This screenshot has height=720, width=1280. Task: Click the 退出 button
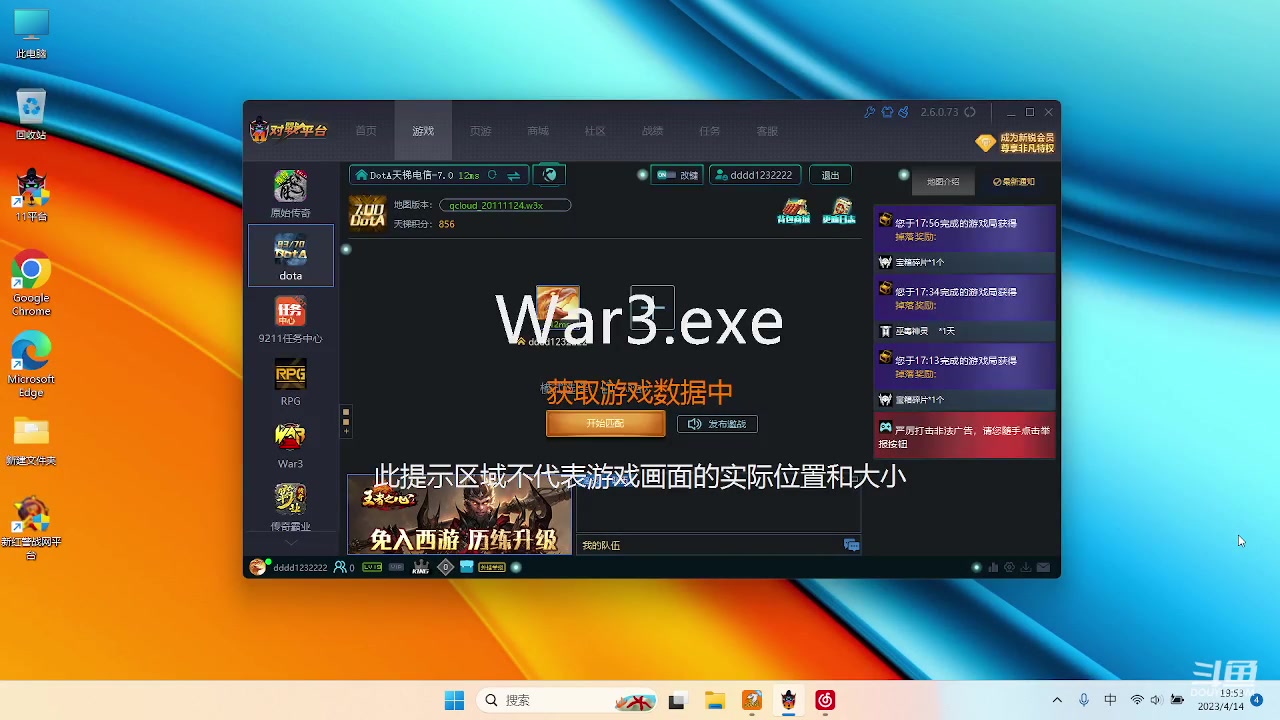pos(830,175)
